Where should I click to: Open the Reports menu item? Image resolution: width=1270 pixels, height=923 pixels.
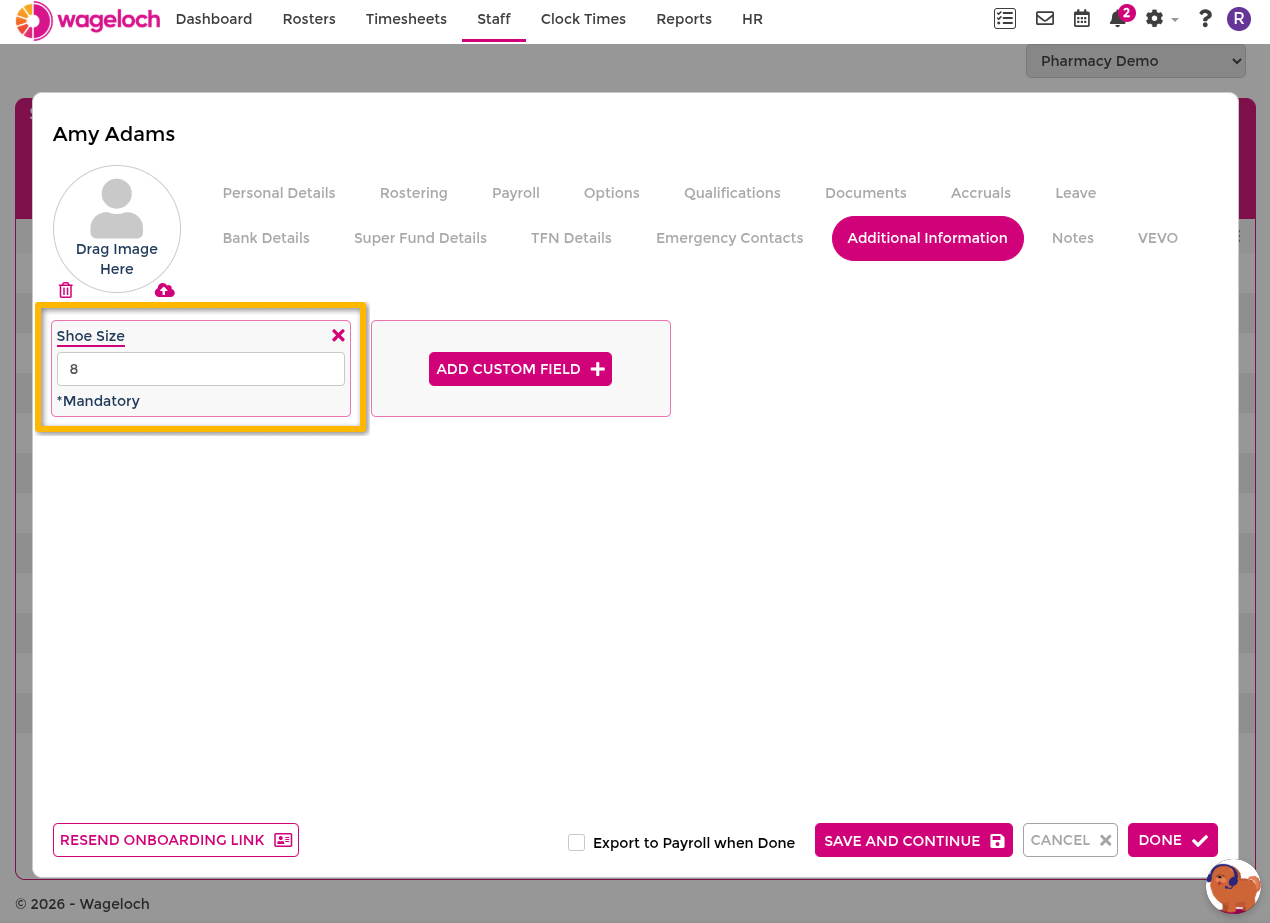[684, 19]
